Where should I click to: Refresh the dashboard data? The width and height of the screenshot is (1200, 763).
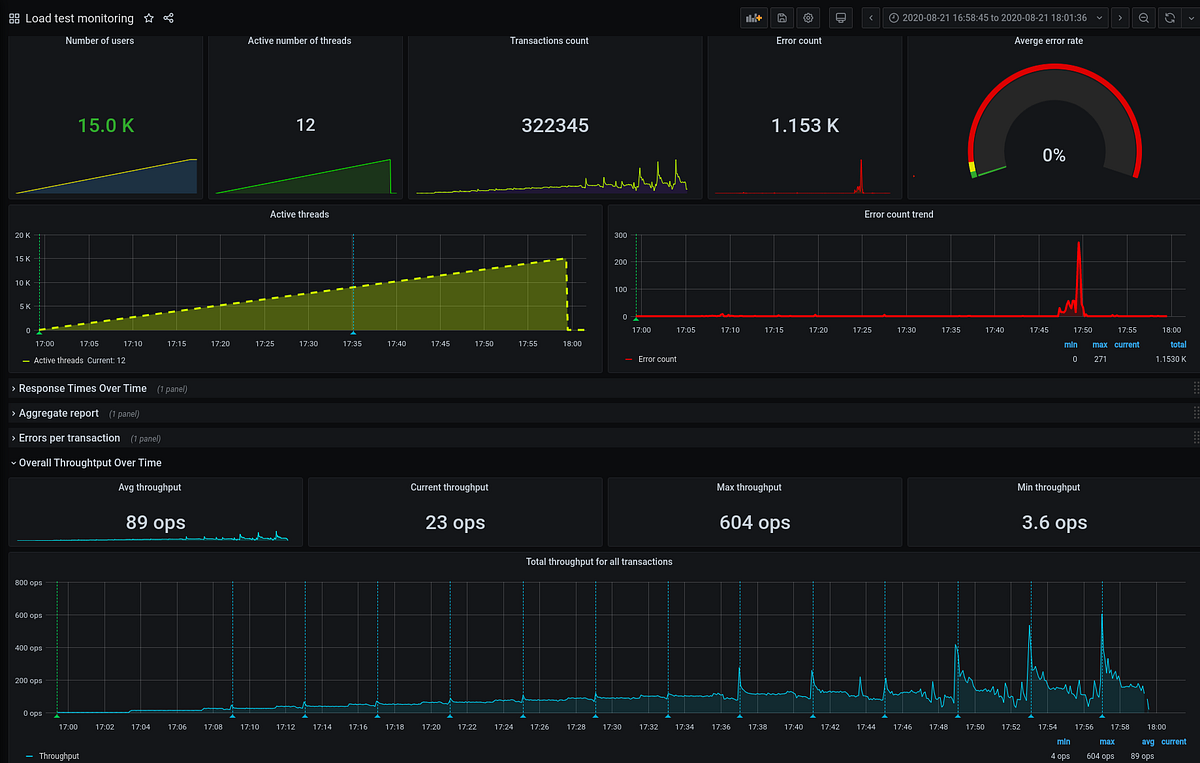click(1168, 18)
